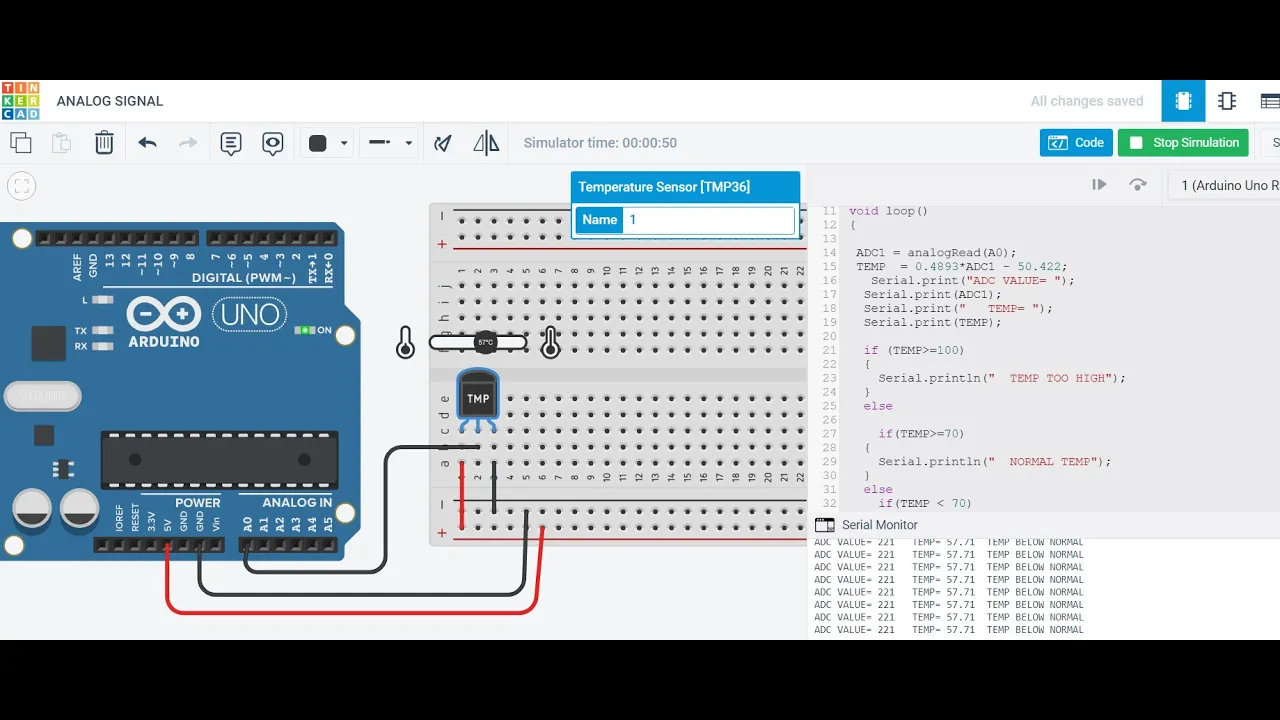Viewport: 1280px width, 720px height.
Task: Edit the temperature sensor Name field
Action: 709,220
